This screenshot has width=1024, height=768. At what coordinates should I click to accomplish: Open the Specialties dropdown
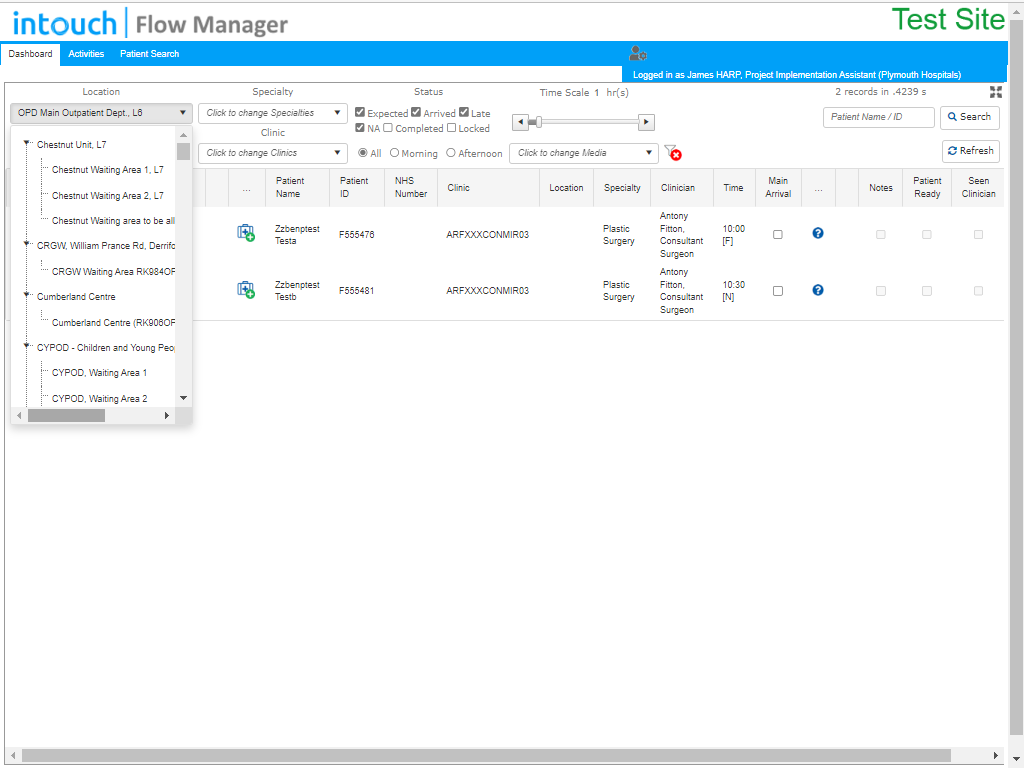(273, 113)
